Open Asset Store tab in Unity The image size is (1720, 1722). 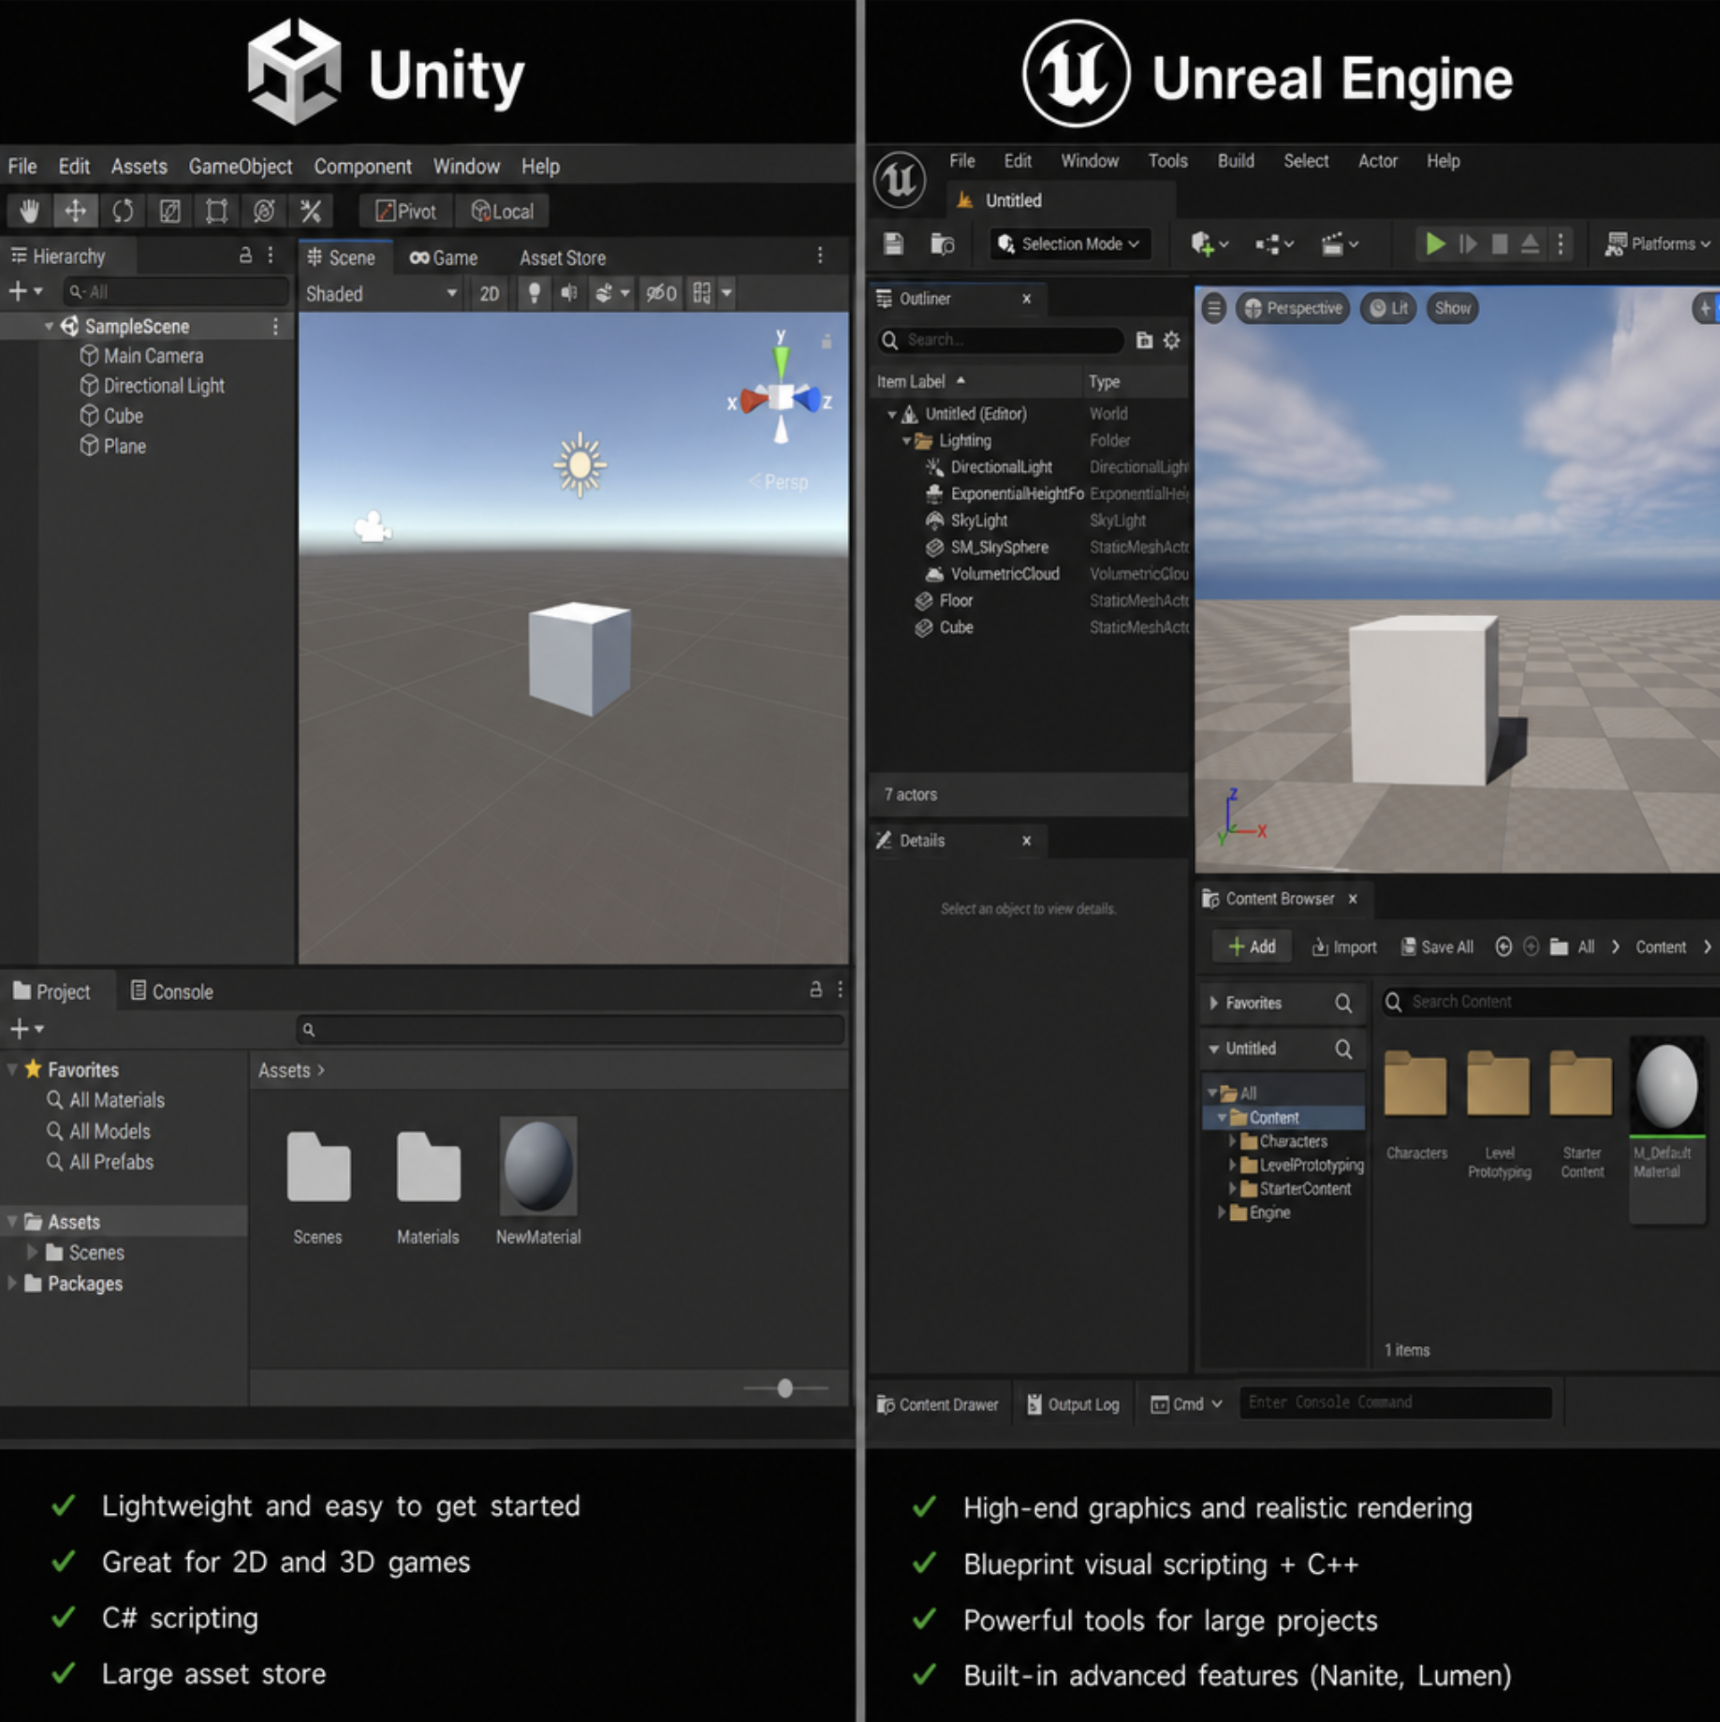[x=562, y=258]
